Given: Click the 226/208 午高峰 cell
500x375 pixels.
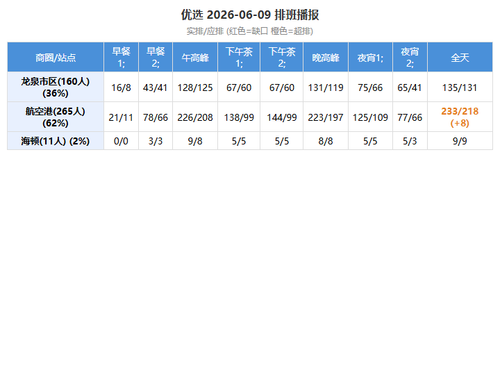Looking at the screenshot, I should click(195, 117).
